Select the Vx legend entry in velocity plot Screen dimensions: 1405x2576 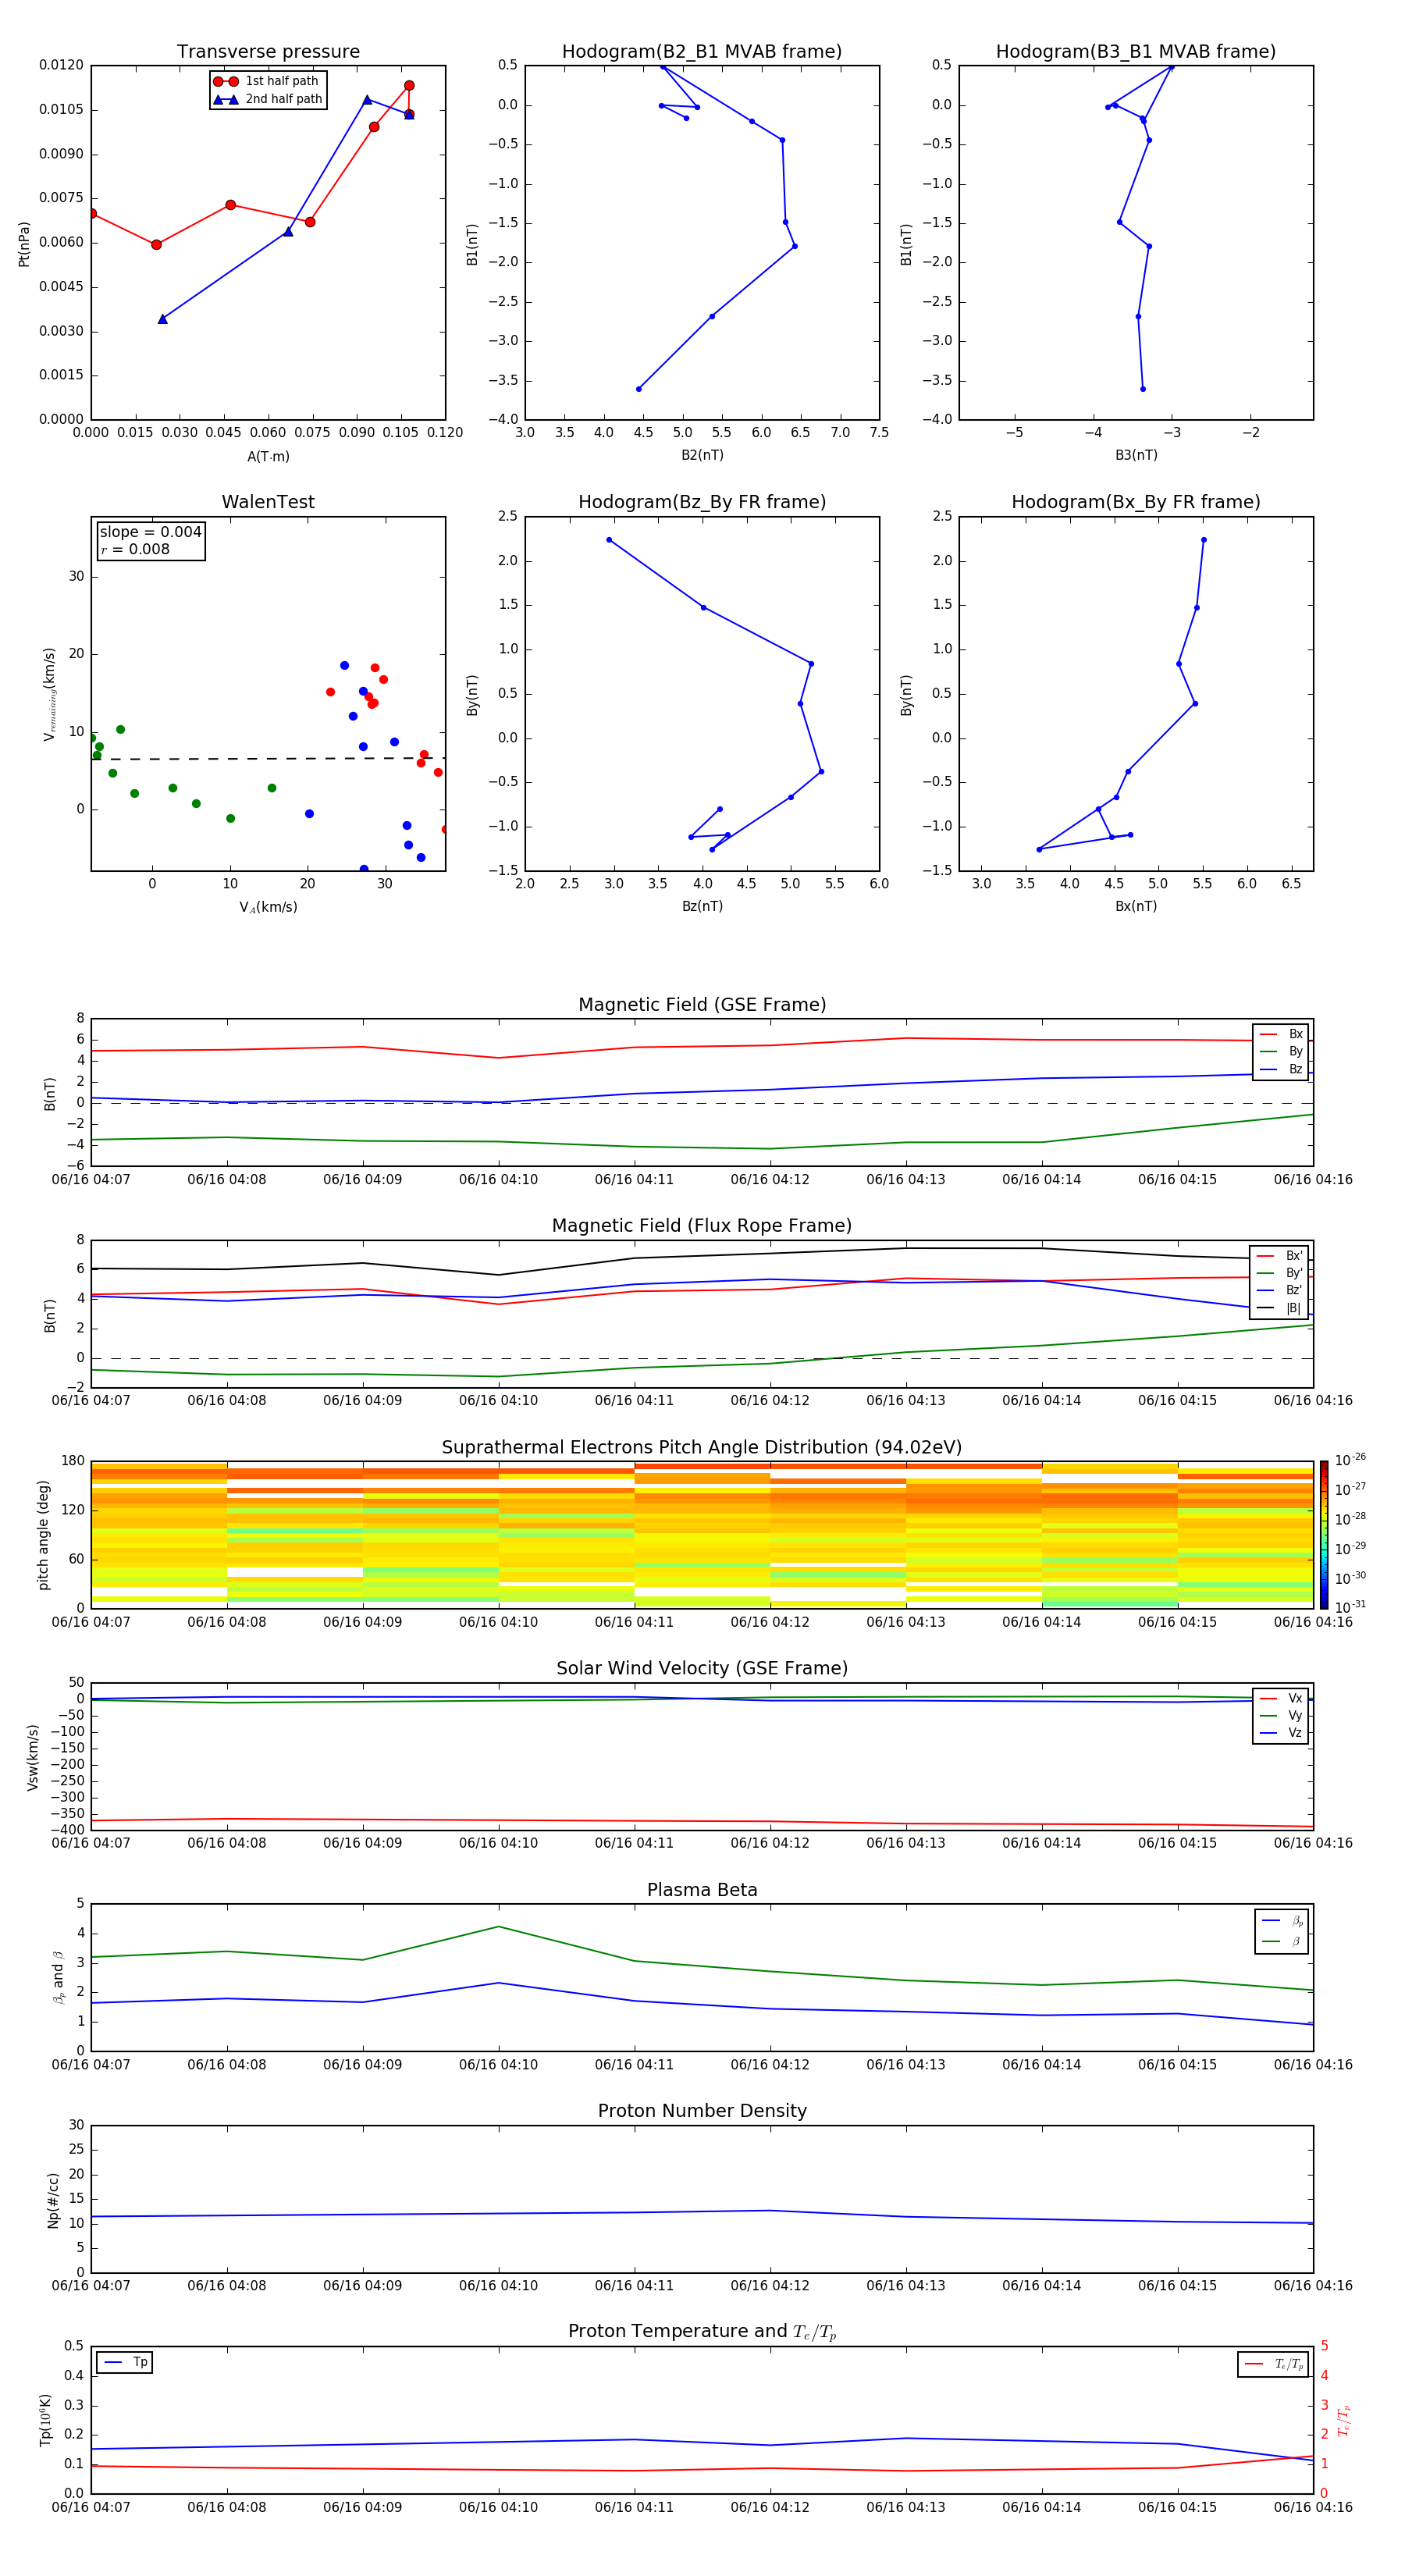coord(1281,1698)
